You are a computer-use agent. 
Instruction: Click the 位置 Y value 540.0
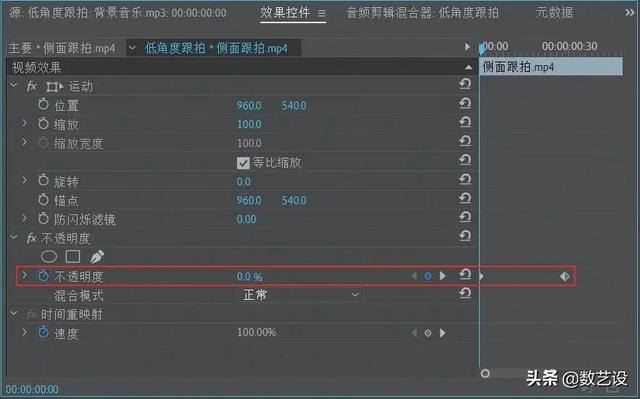click(294, 106)
